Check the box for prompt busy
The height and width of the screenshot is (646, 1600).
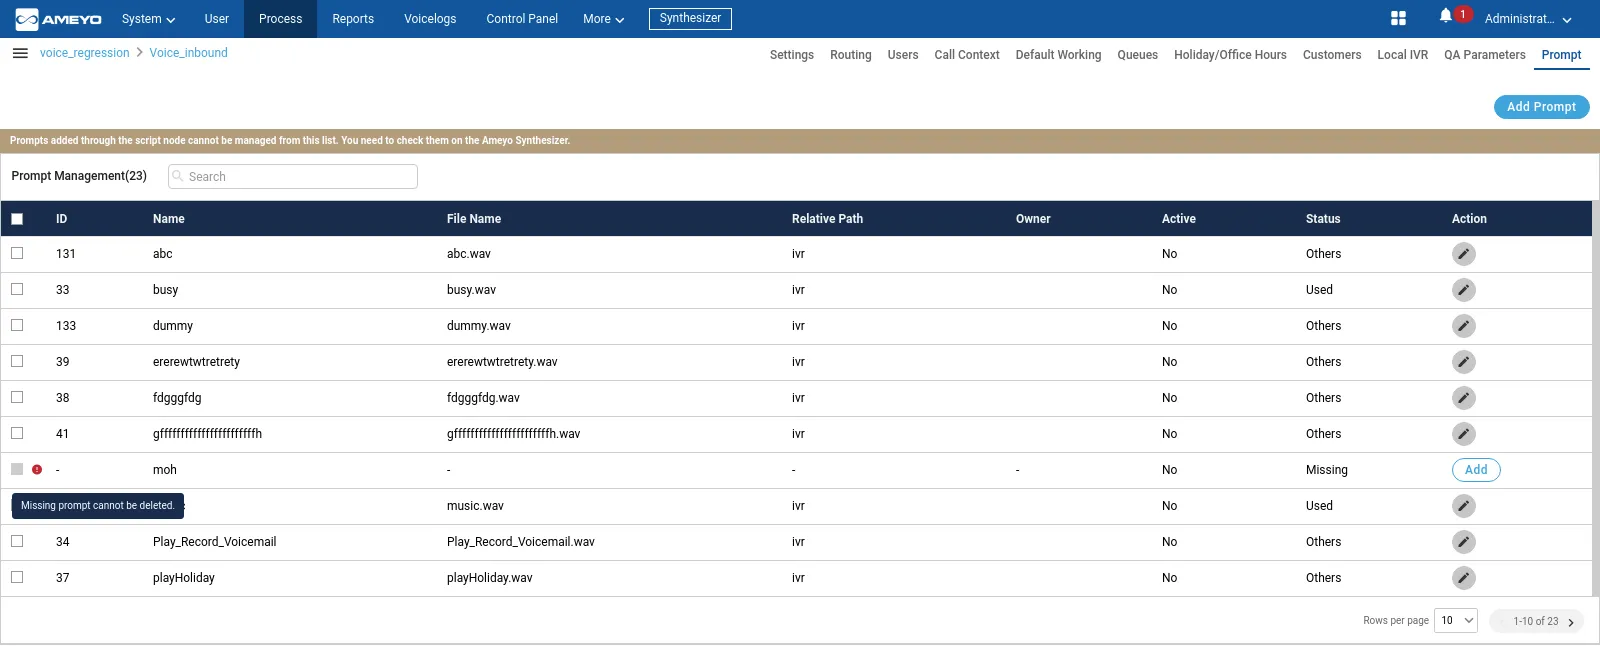tap(17, 289)
